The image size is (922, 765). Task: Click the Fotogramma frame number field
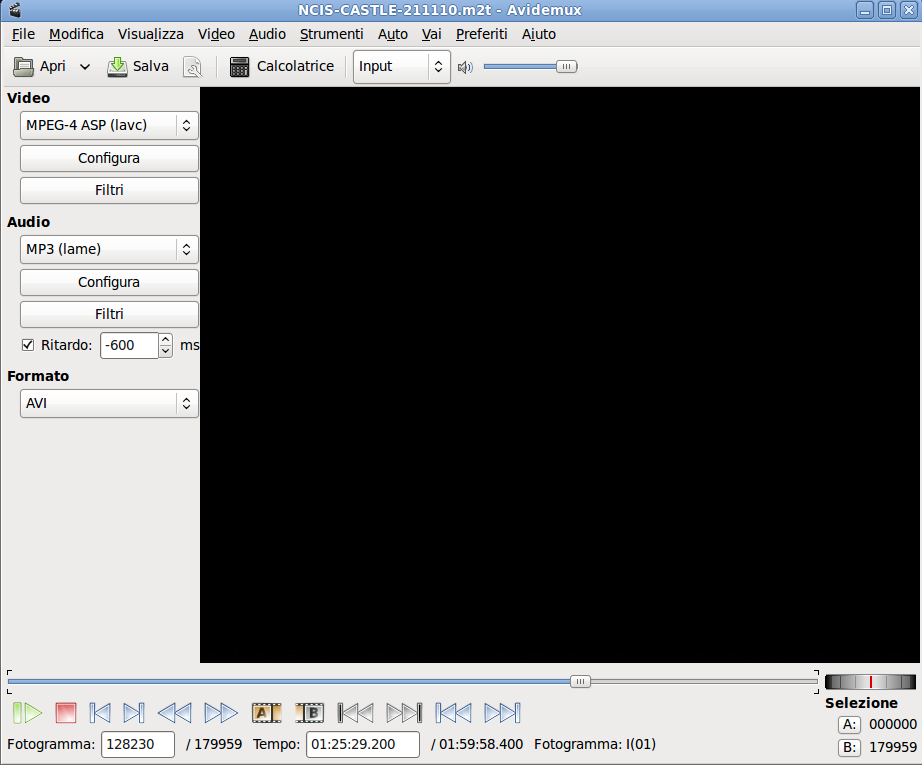[x=138, y=744]
